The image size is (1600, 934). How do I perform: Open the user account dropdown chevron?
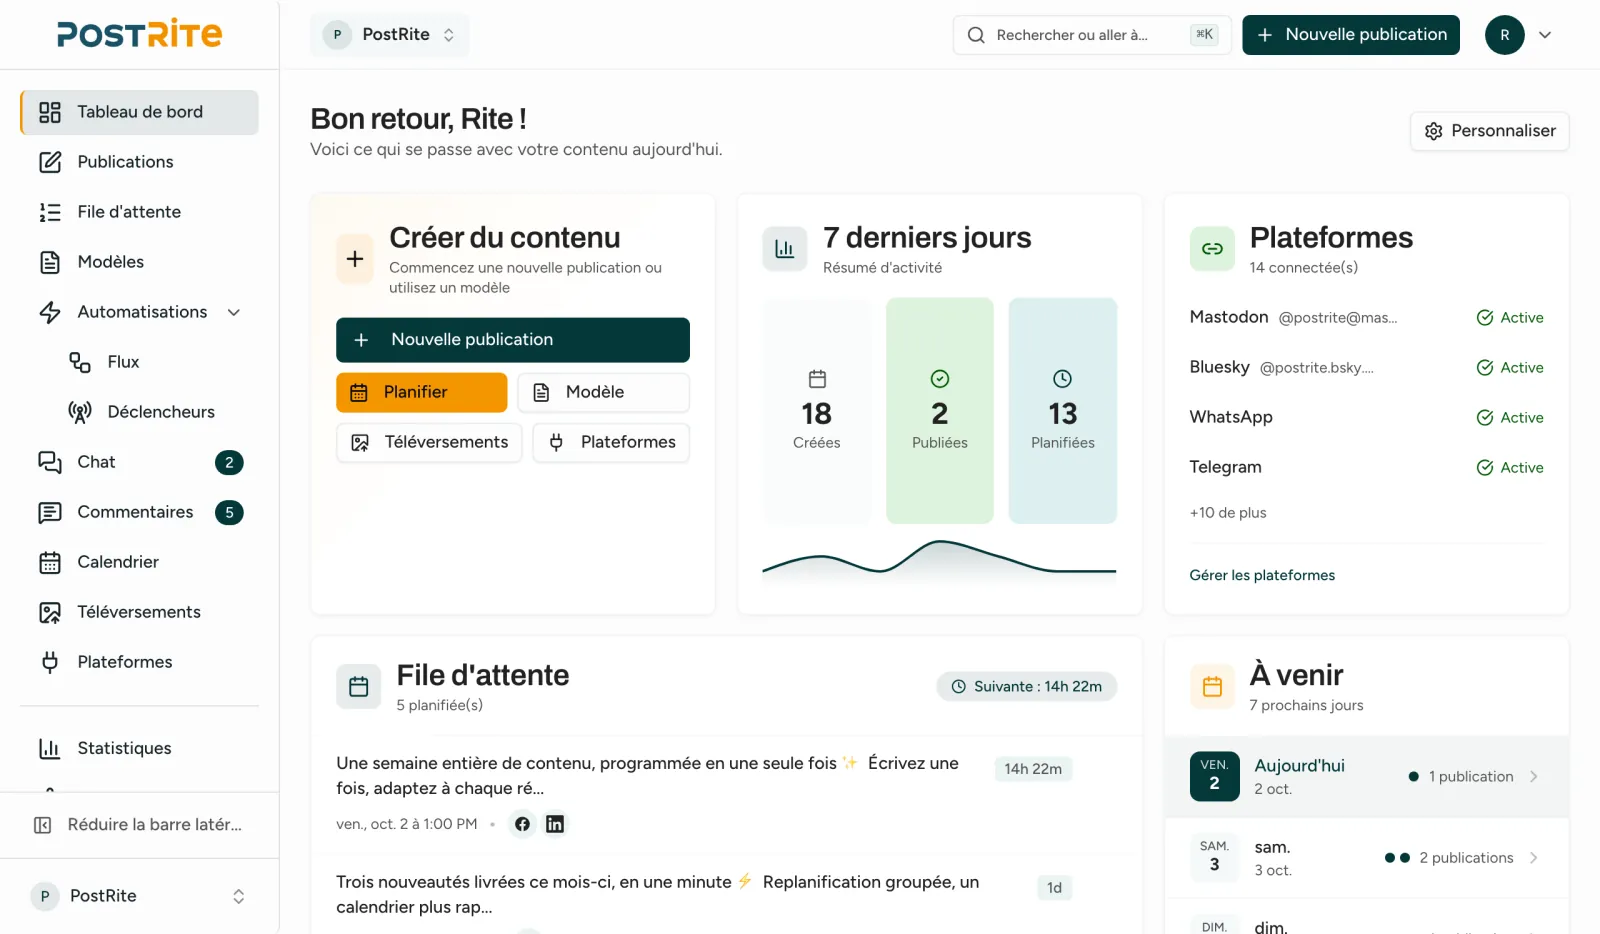(1545, 35)
